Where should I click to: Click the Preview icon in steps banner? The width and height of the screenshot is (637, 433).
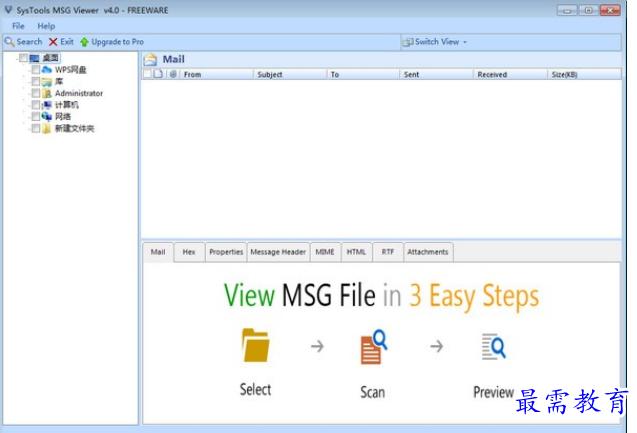click(x=494, y=346)
